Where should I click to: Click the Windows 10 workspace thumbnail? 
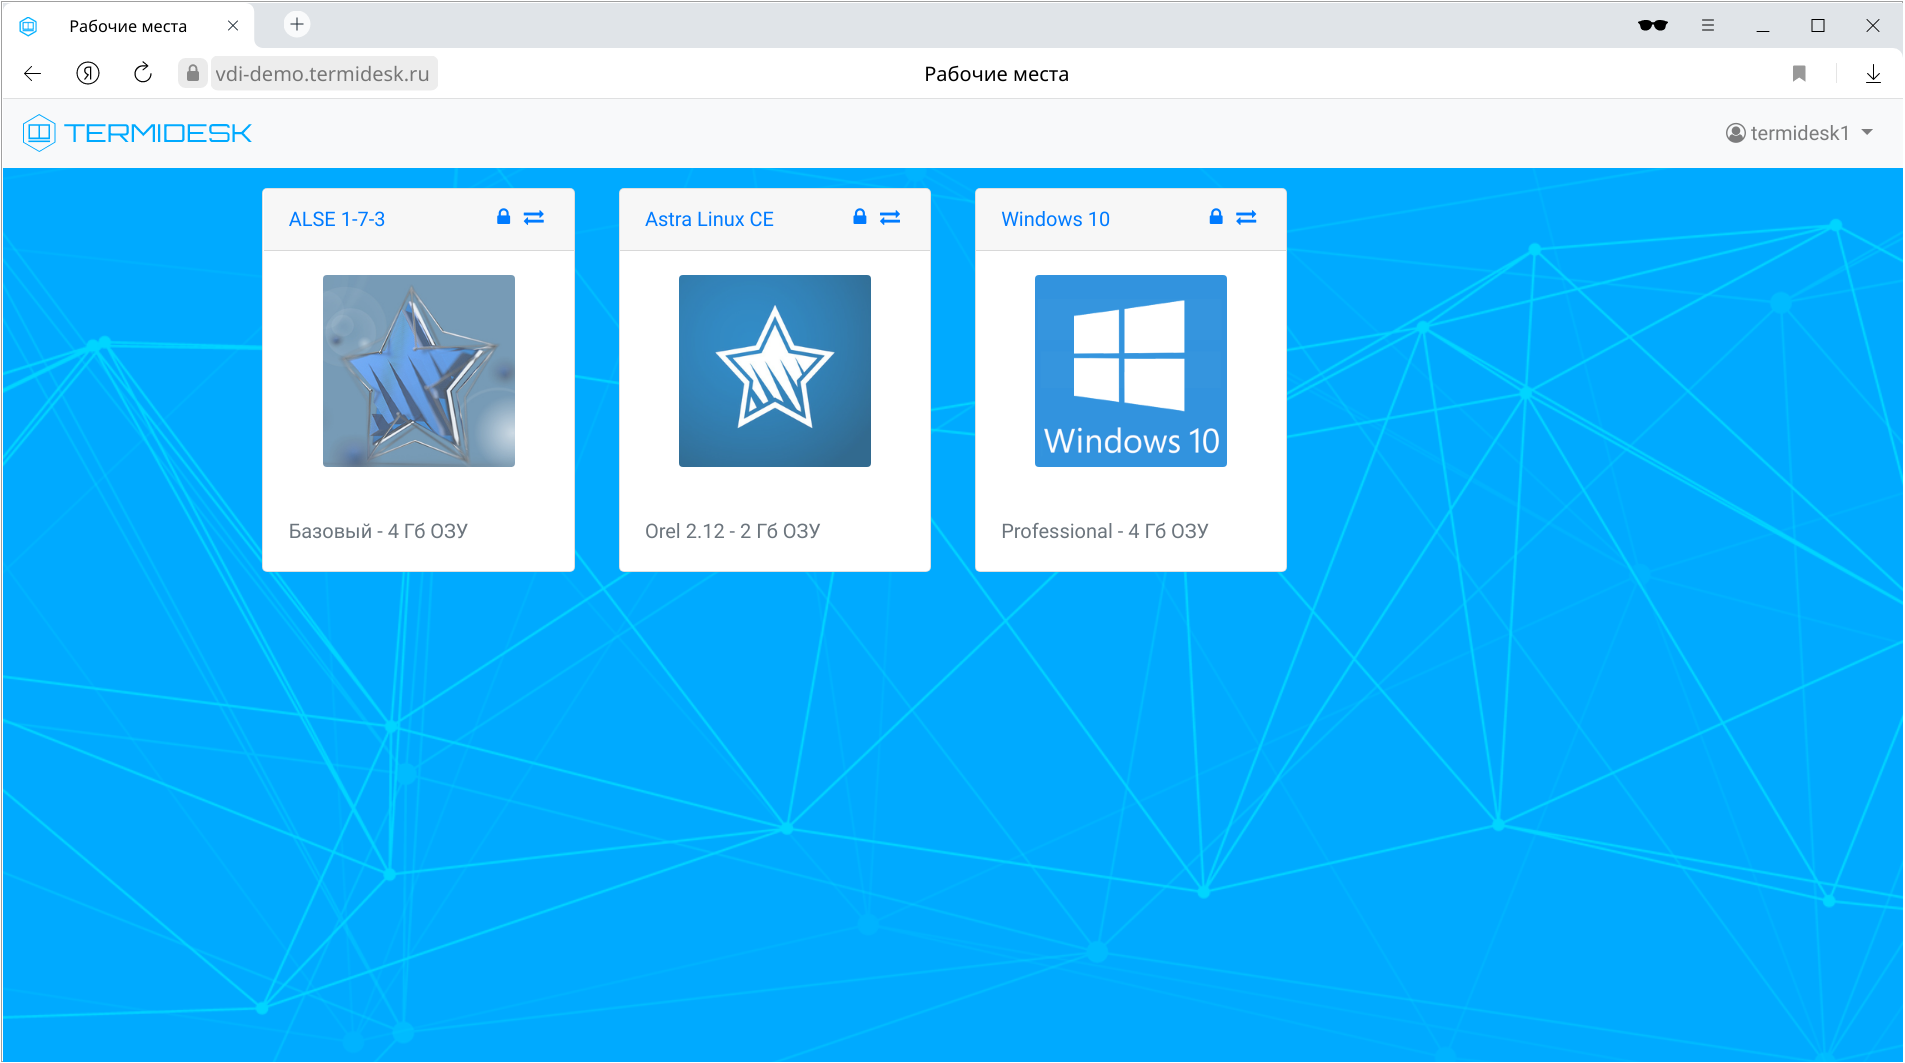point(1130,371)
